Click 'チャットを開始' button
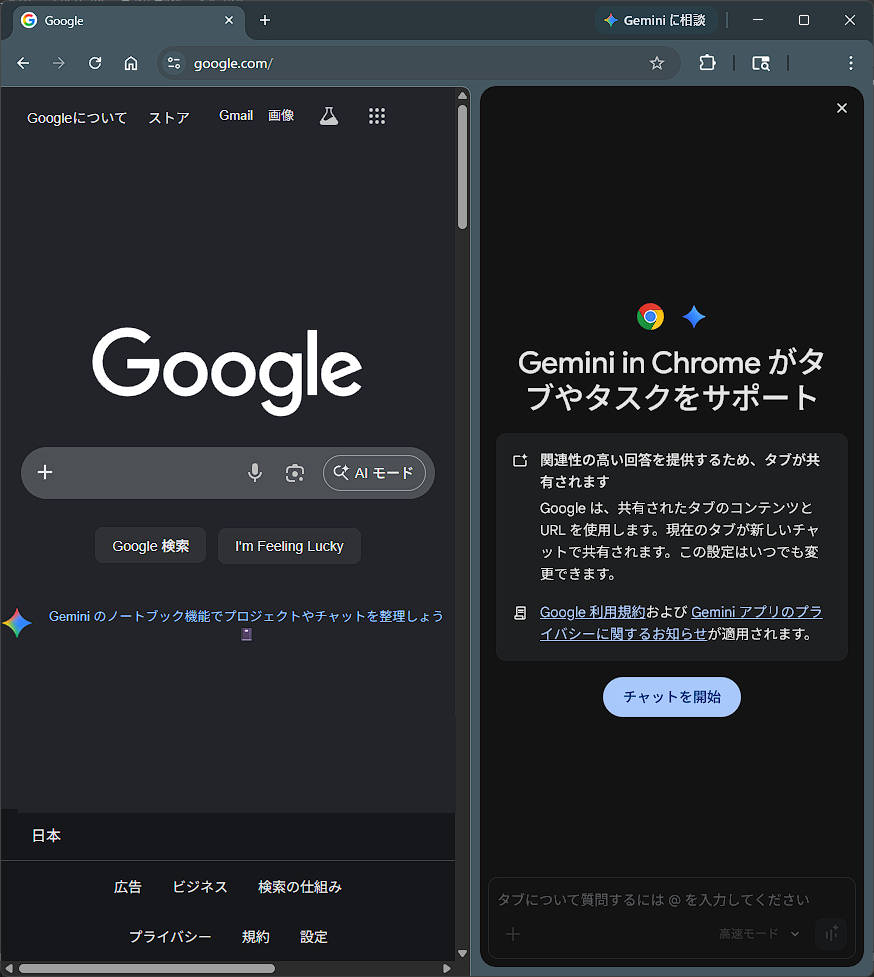The height and width of the screenshot is (977, 874). [x=672, y=697]
